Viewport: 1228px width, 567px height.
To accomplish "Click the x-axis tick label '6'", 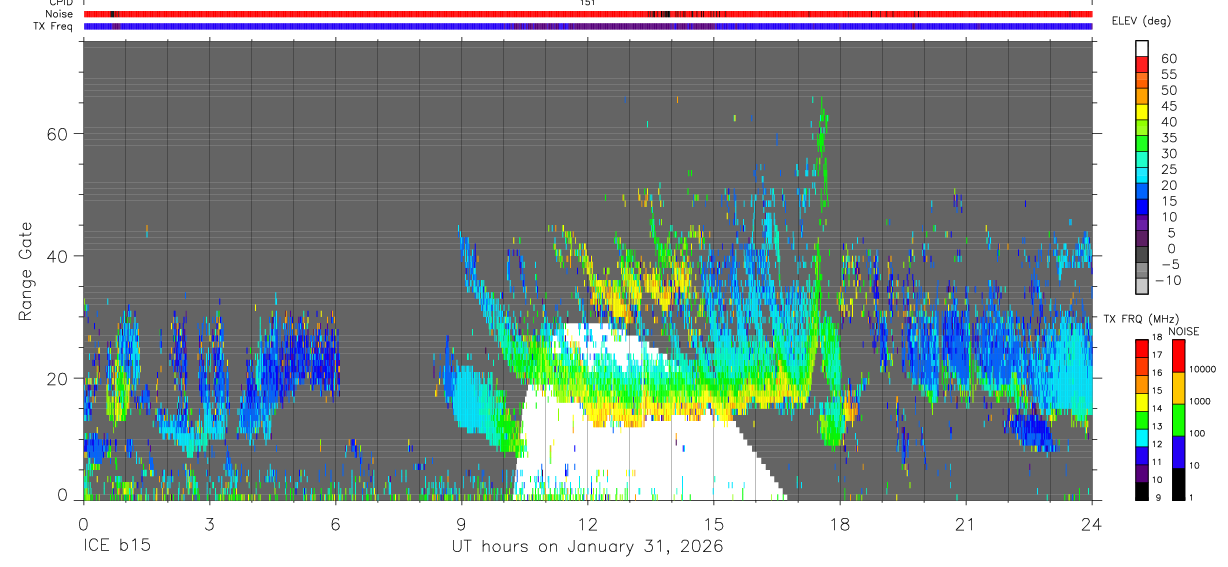I will tap(335, 523).
